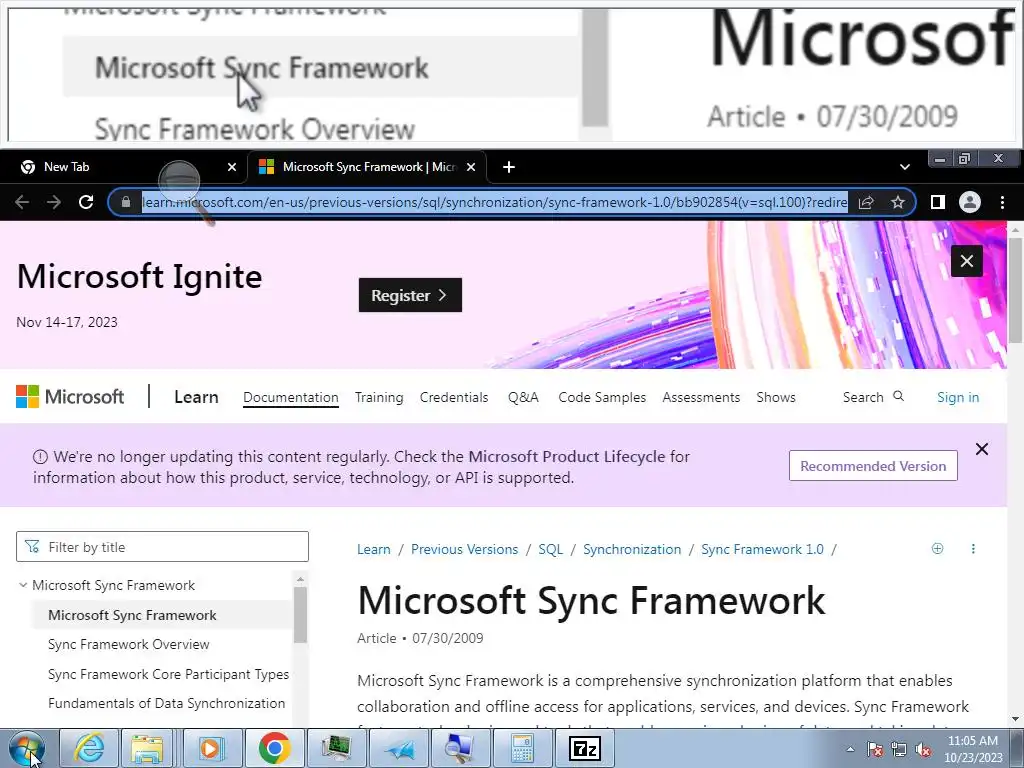
Task: Select the Microsoft Sync Framework browser tab
Action: coord(367,167)
